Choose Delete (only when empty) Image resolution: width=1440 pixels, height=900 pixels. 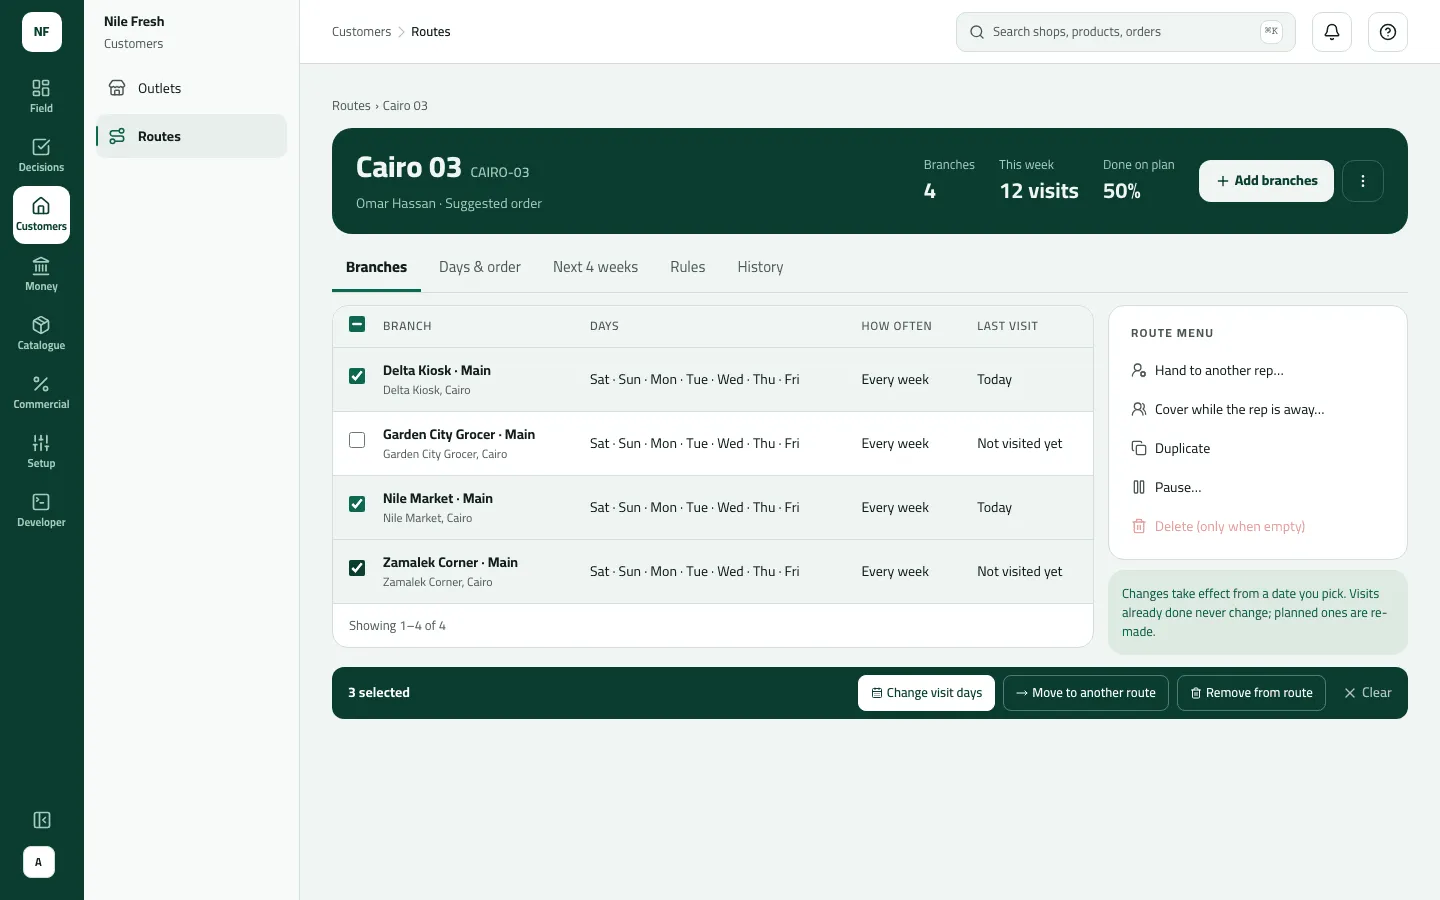coord(1258,526)
